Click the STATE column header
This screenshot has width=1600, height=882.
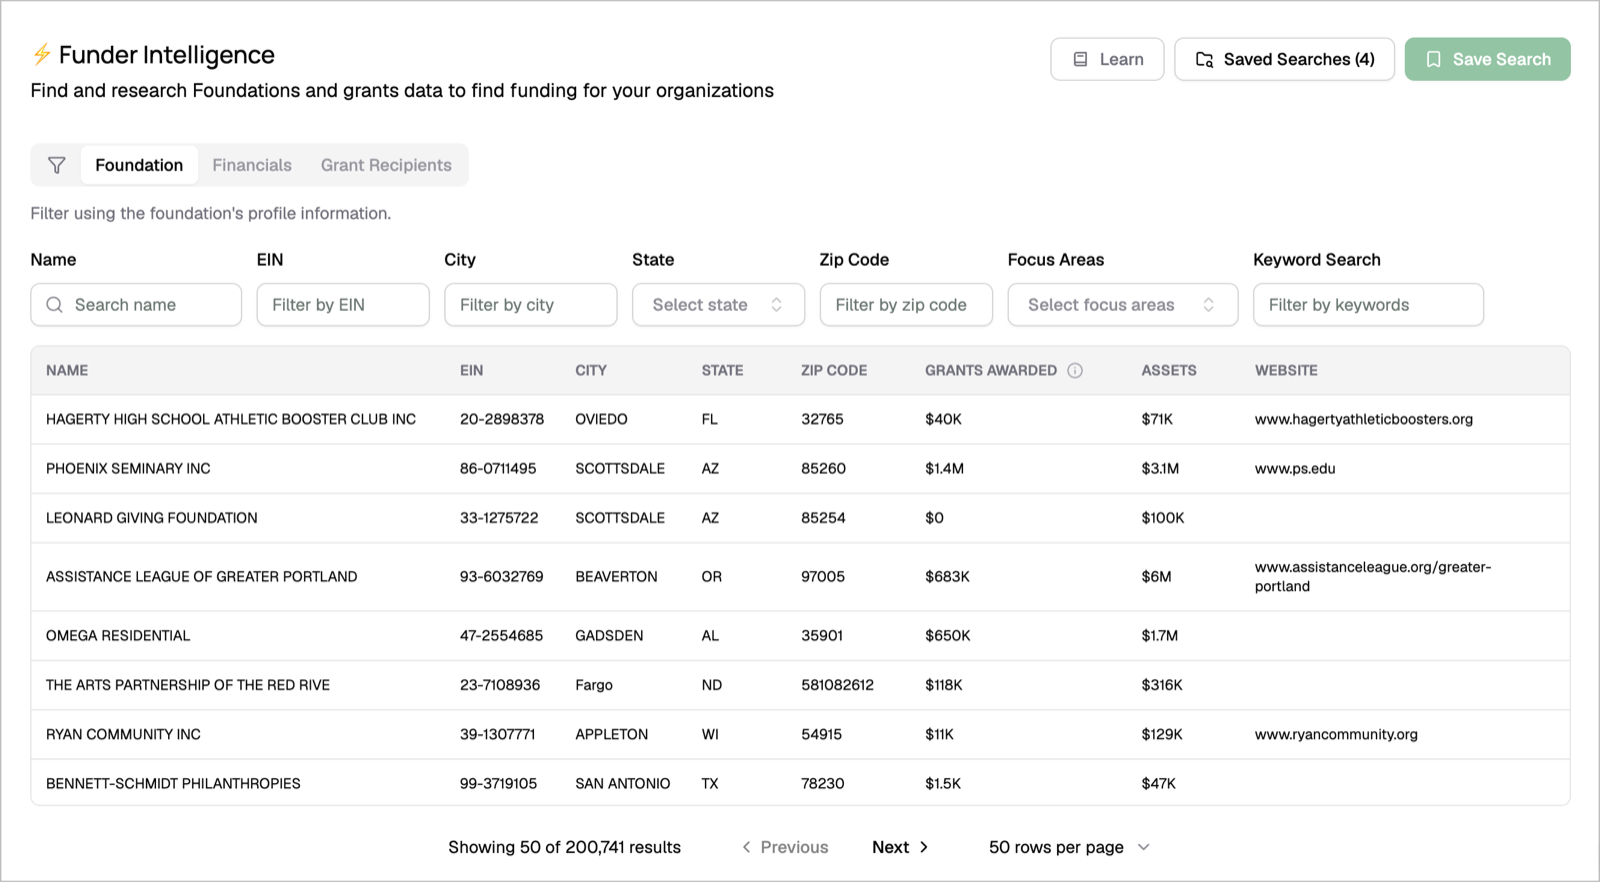(722, 370)
